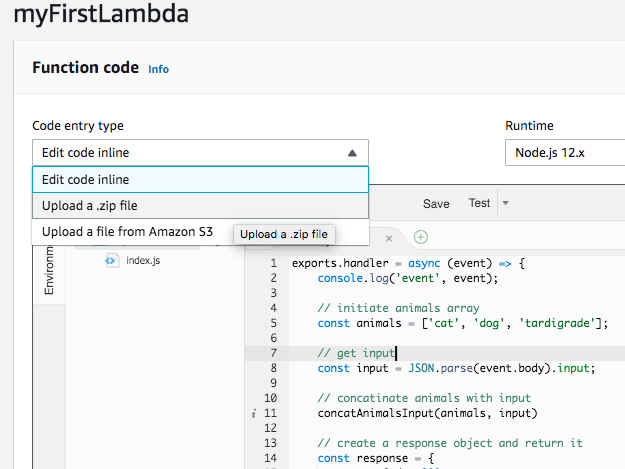Click line number 7 in the gutter
Image resolution: width=625 pixels, height=469 pixels.
coord(273,353)
